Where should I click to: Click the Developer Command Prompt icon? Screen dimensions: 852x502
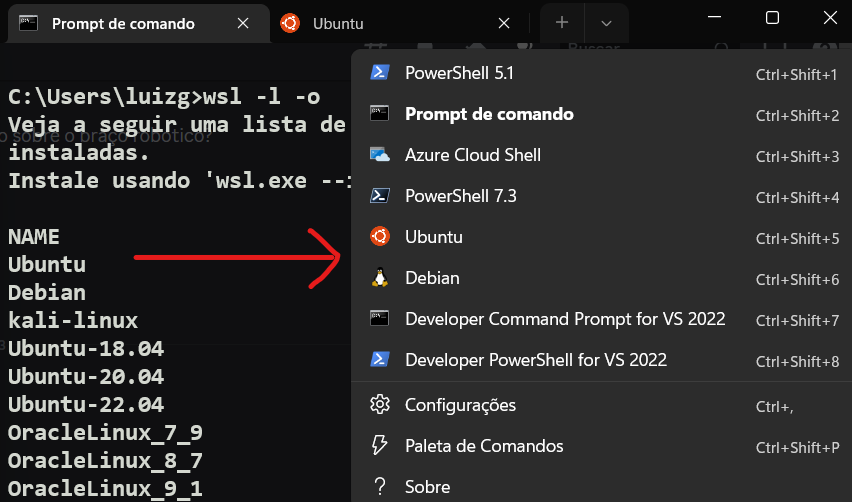pyautogui.click(x=380, y=318)
